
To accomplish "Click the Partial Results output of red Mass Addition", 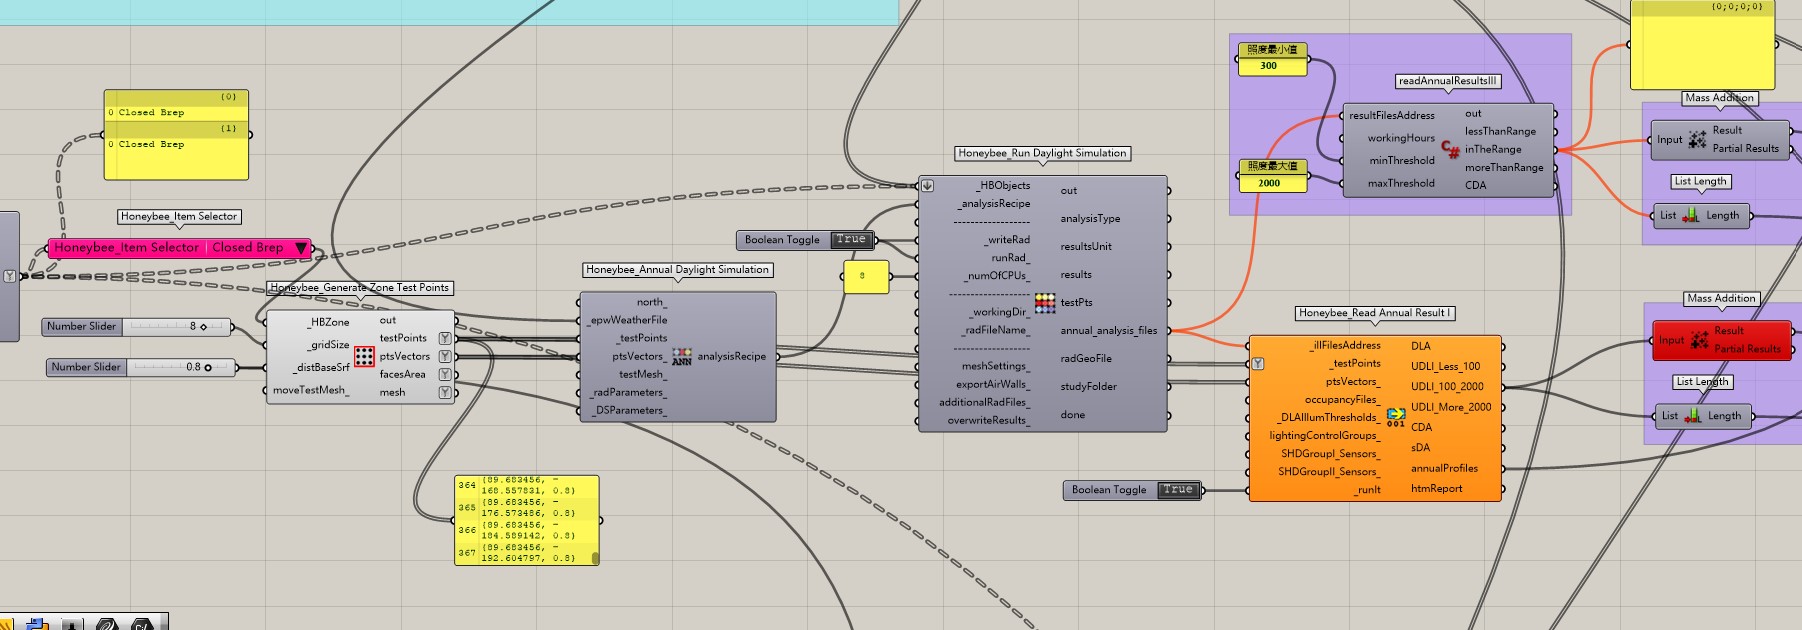I will coord(1747,349).
